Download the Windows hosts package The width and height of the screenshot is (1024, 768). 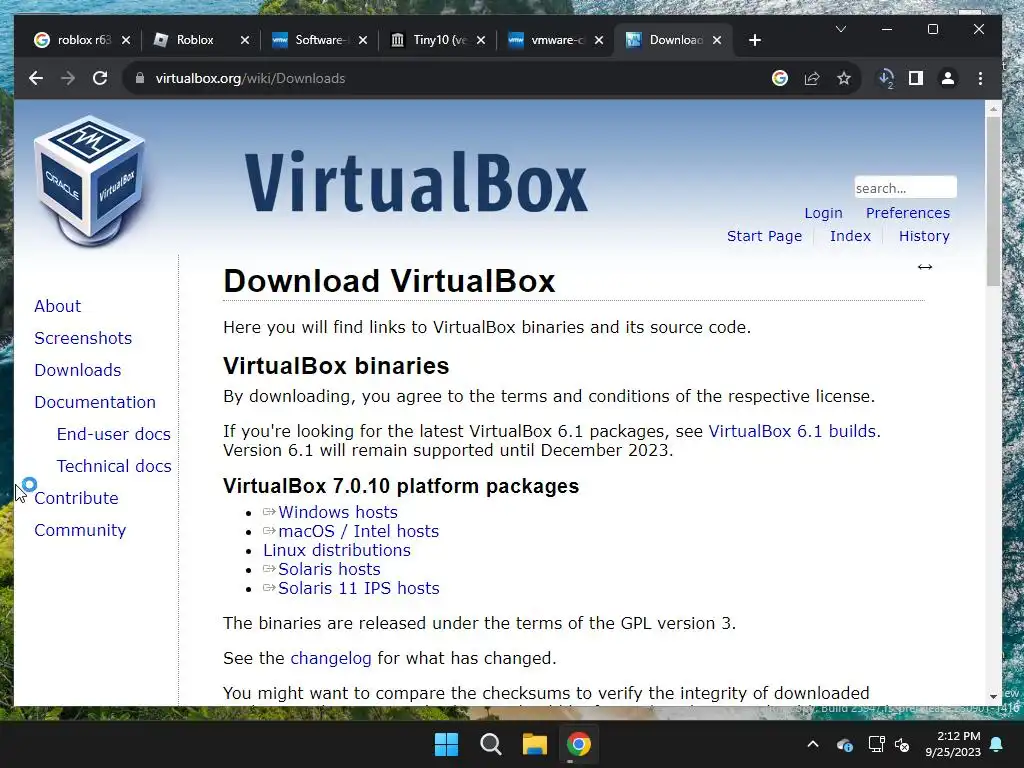[338, 513]
